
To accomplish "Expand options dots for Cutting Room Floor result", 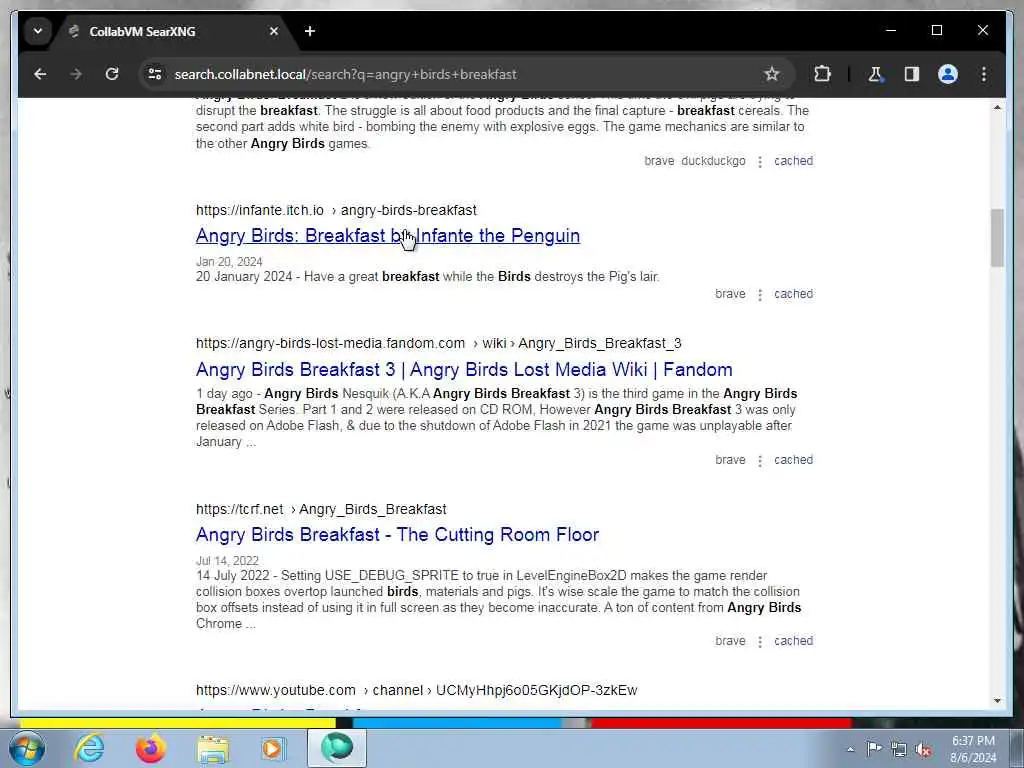I will [x=760, y=642].
